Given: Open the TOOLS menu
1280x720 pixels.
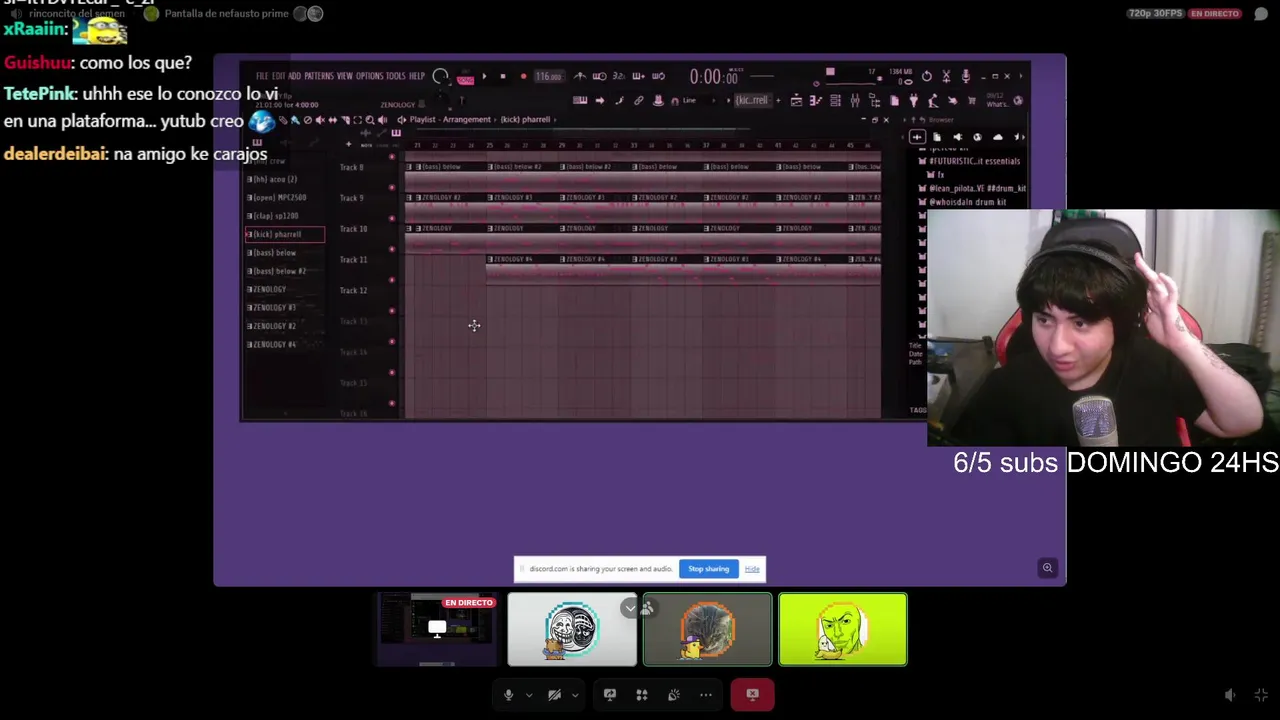Looking at the screenshot, I should coord(396,76).
